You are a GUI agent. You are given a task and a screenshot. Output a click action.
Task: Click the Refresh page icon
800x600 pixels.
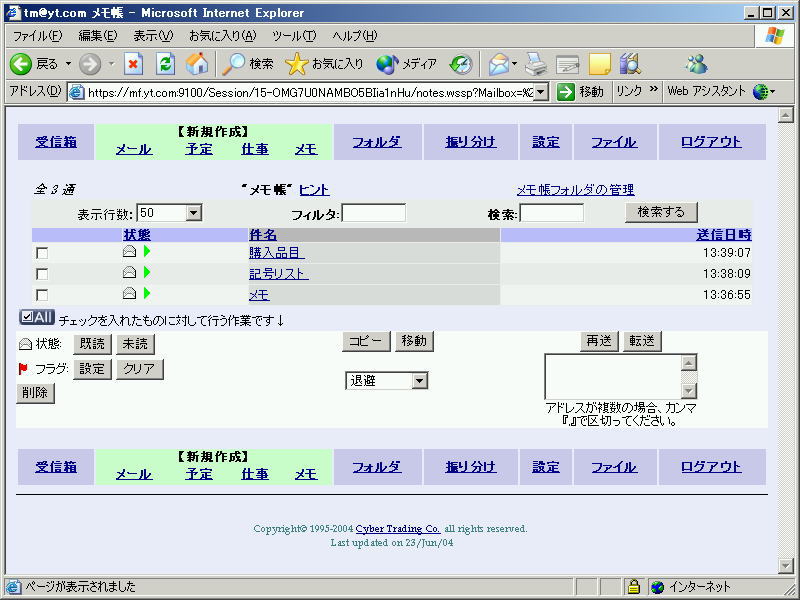click(x=166, y=64)
